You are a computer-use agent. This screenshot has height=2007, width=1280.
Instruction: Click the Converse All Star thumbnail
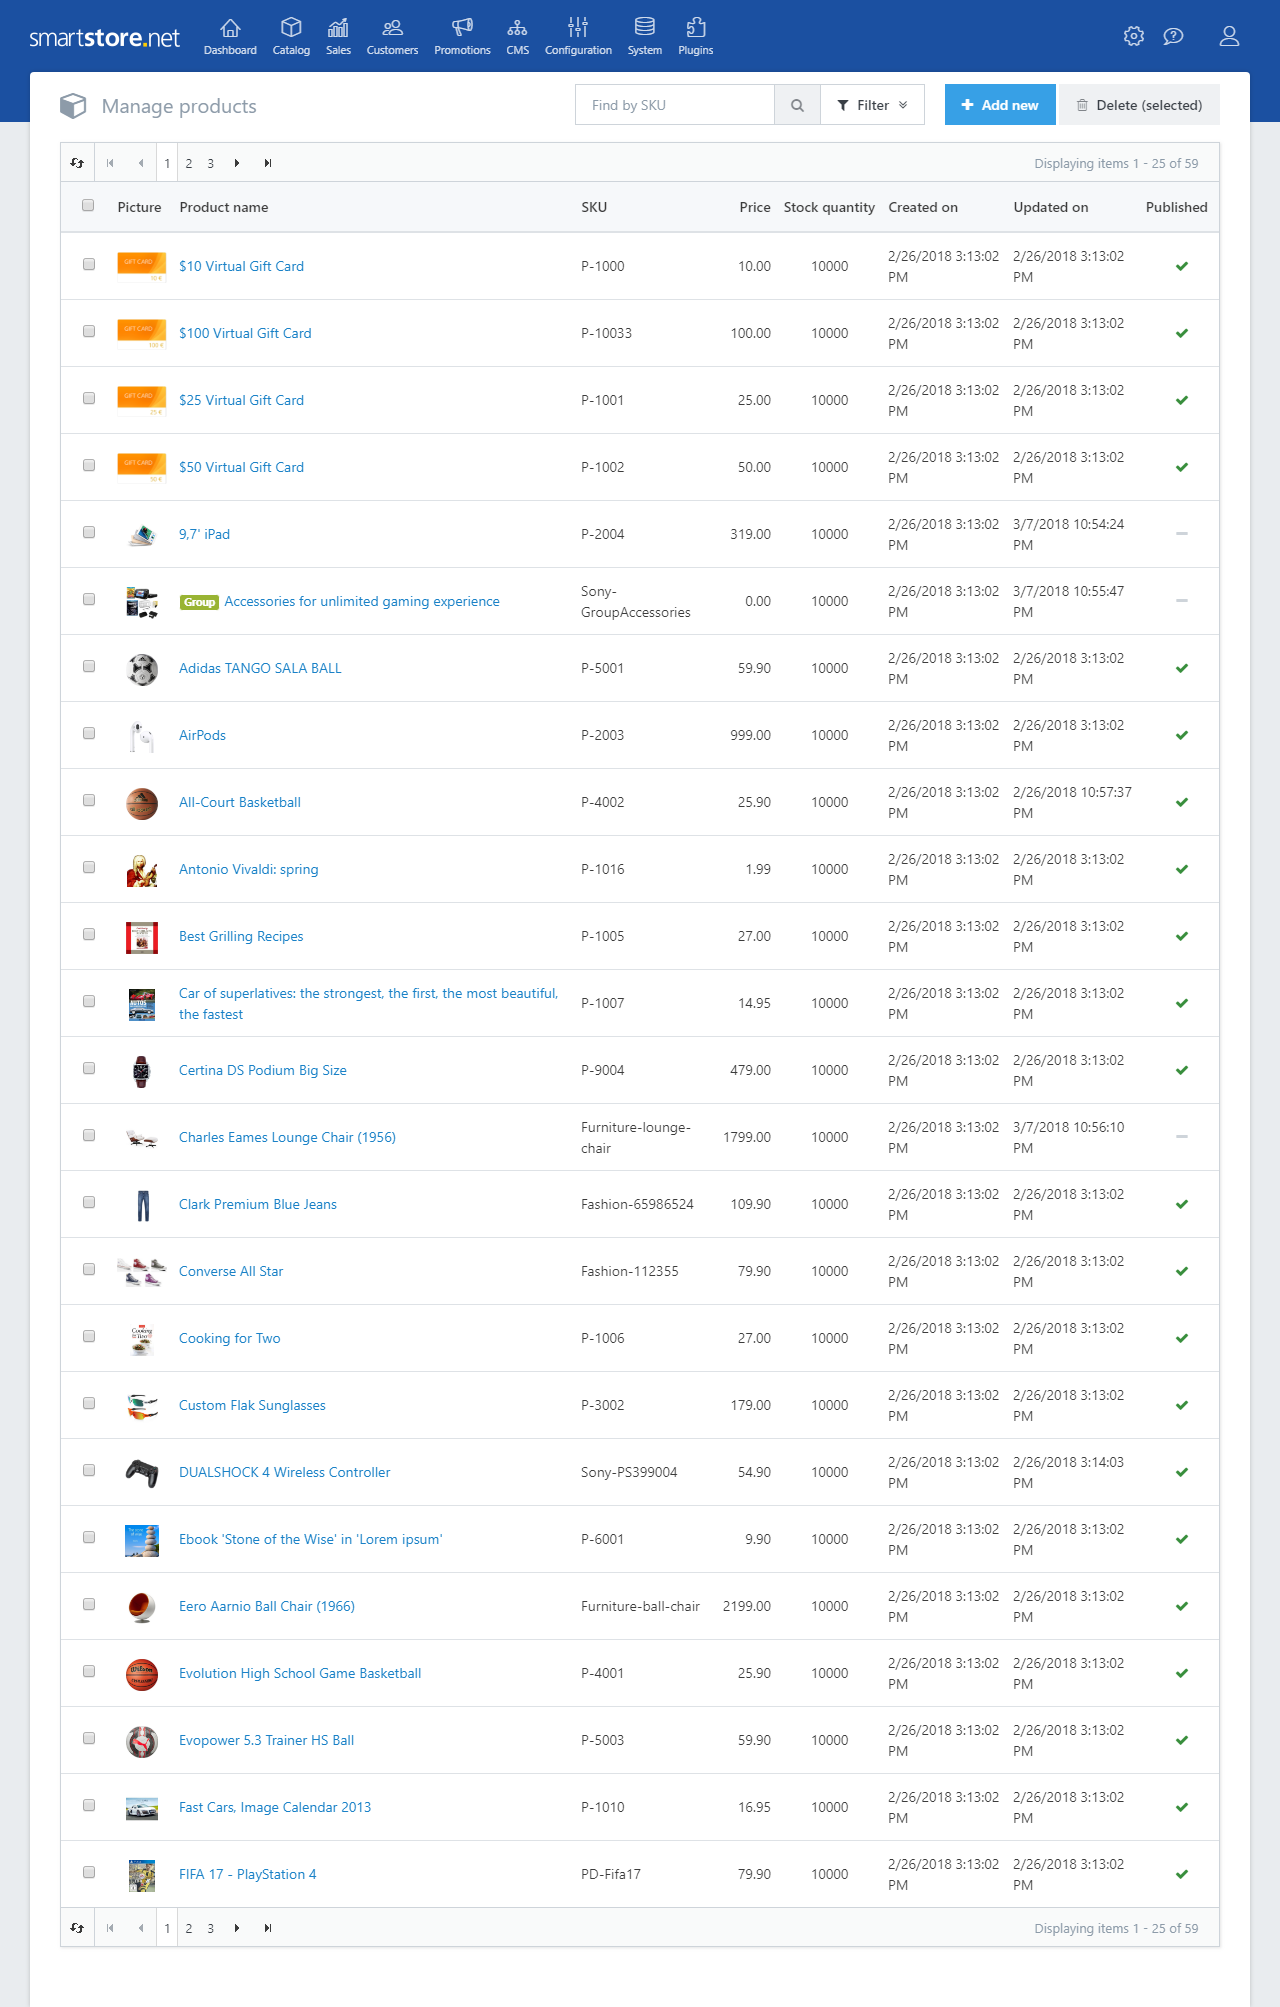tap(141, 1271)
